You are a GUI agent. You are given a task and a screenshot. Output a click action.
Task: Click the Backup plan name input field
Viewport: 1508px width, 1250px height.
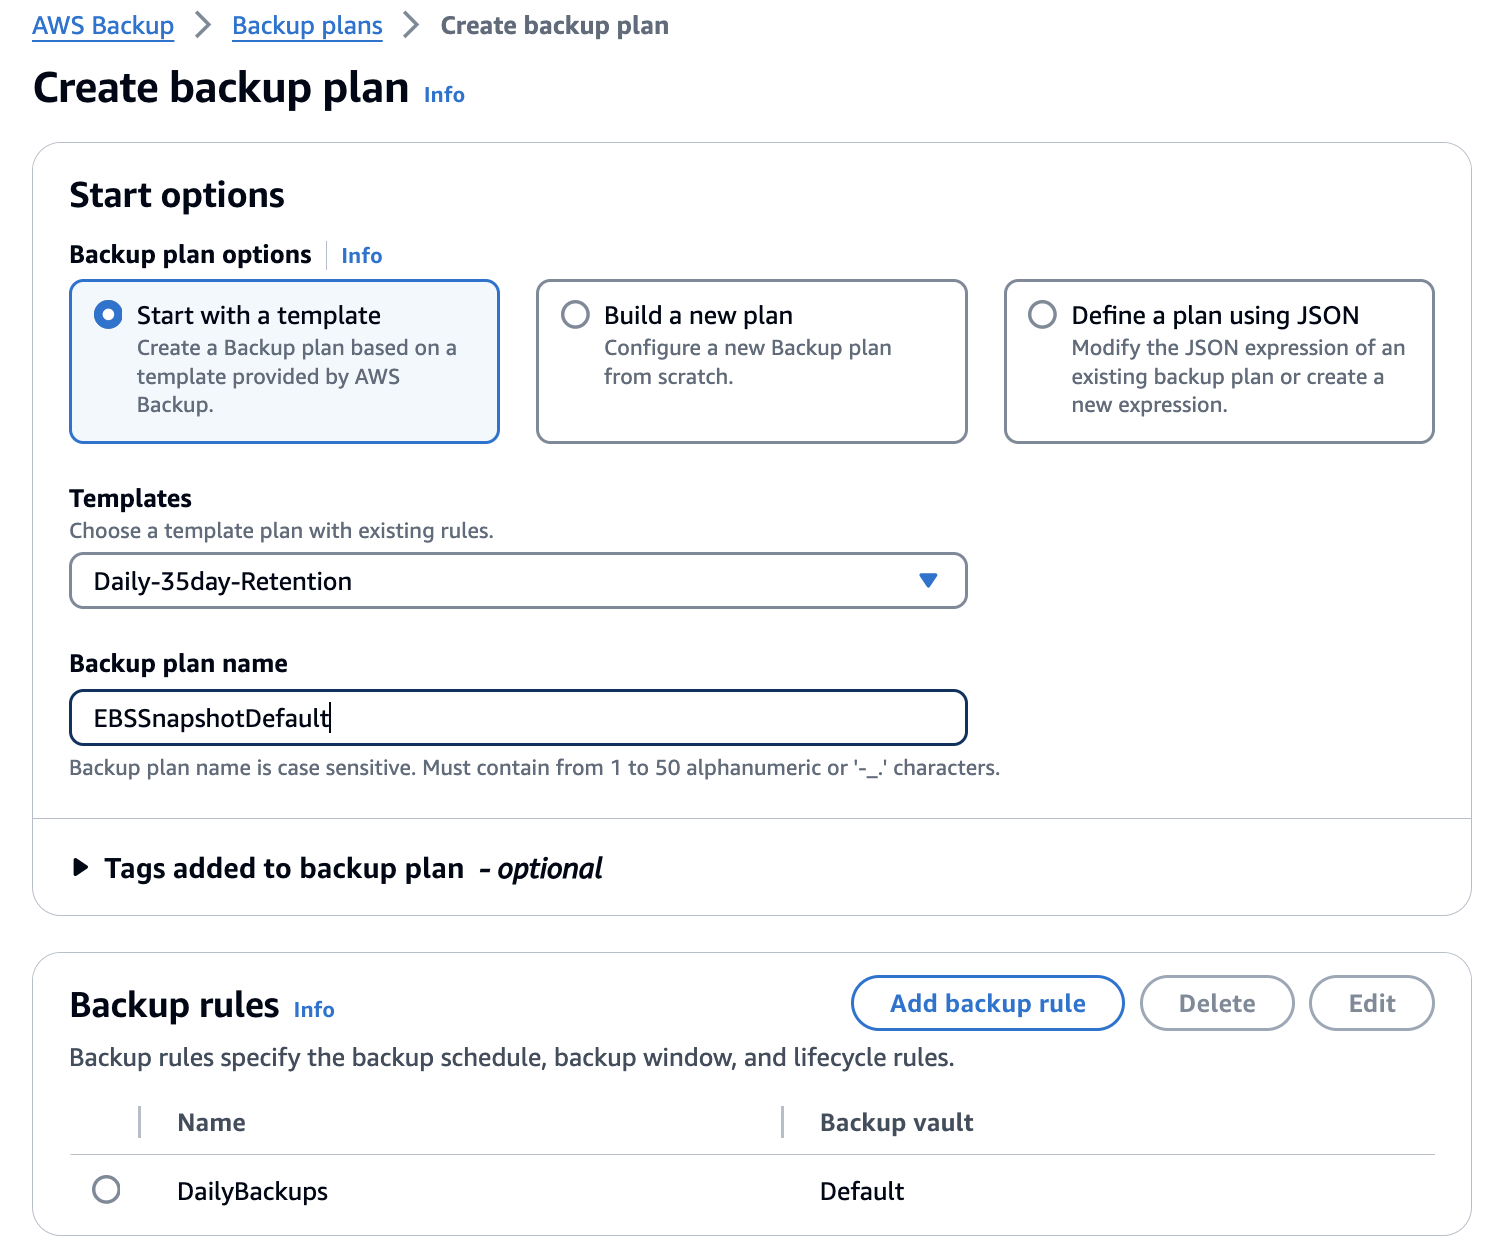(517, 717)
